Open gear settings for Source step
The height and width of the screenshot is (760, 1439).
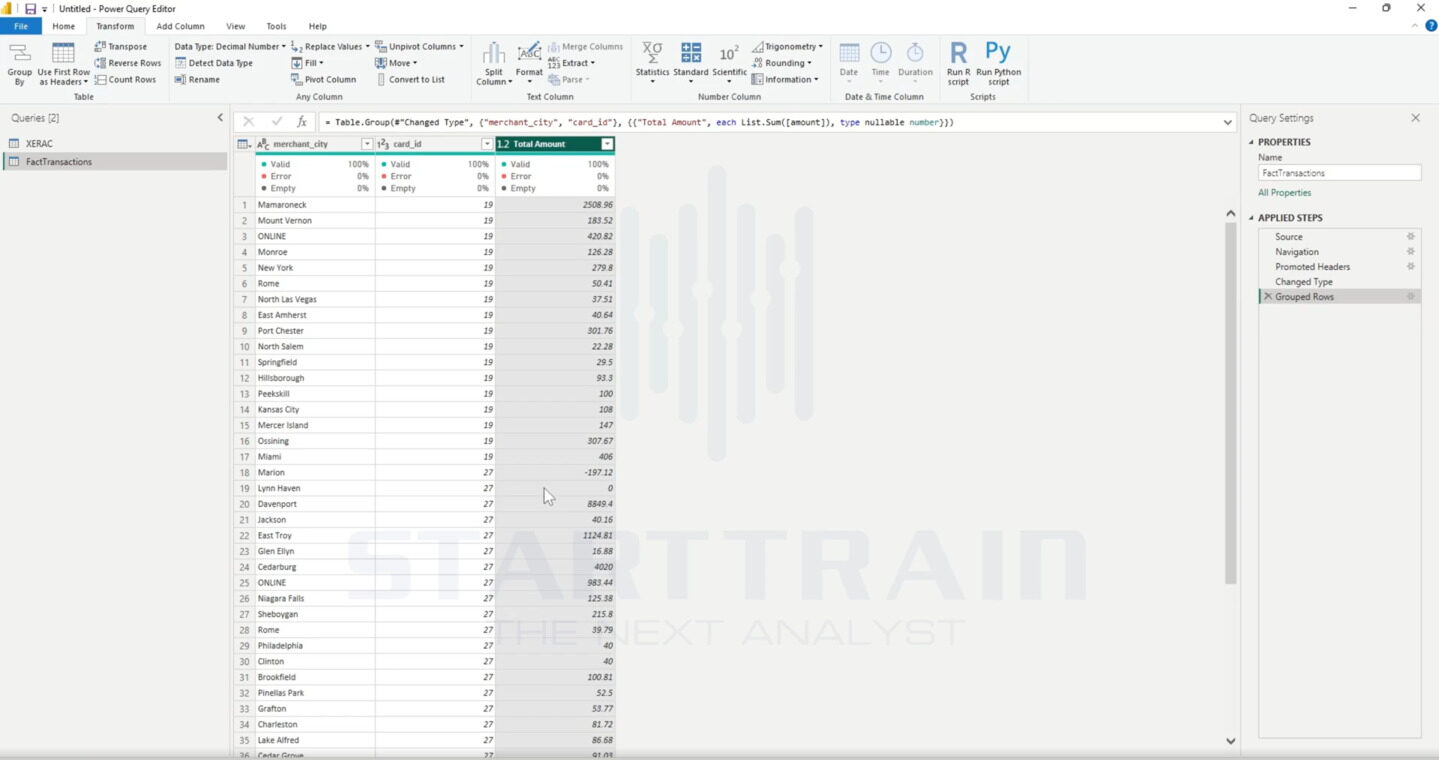pos(1411,237)
